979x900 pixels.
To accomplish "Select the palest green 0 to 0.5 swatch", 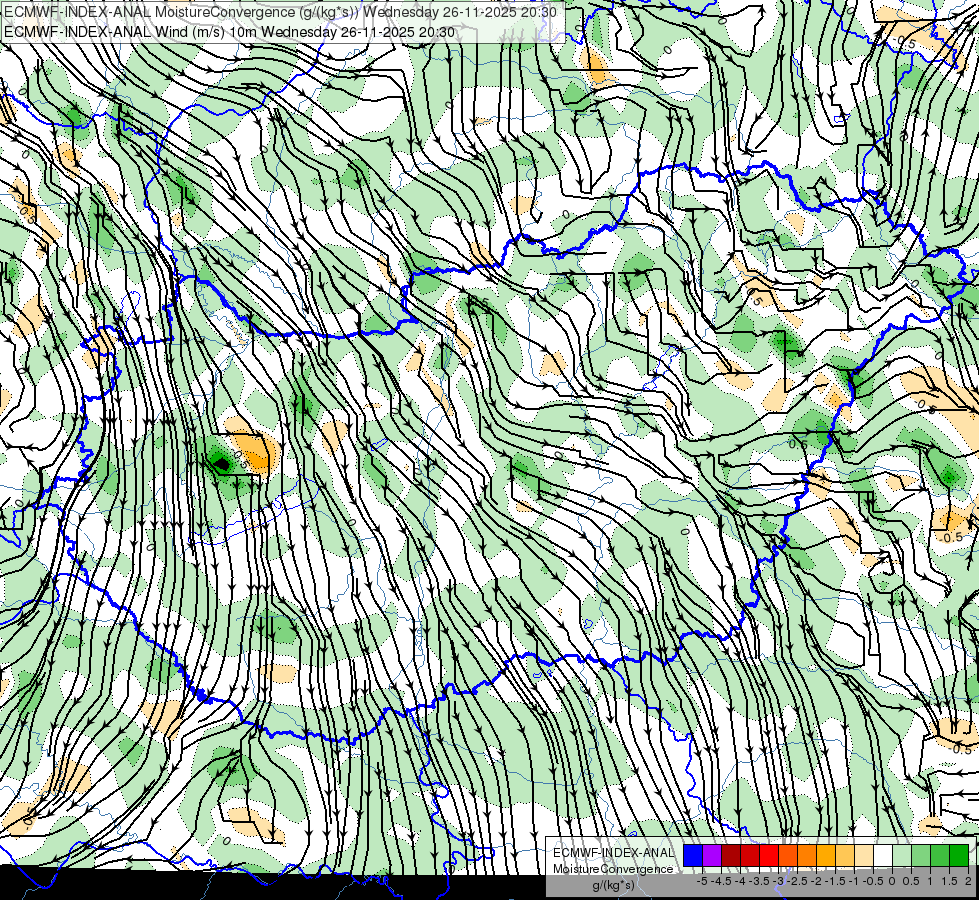I will [x=902, y=855].
